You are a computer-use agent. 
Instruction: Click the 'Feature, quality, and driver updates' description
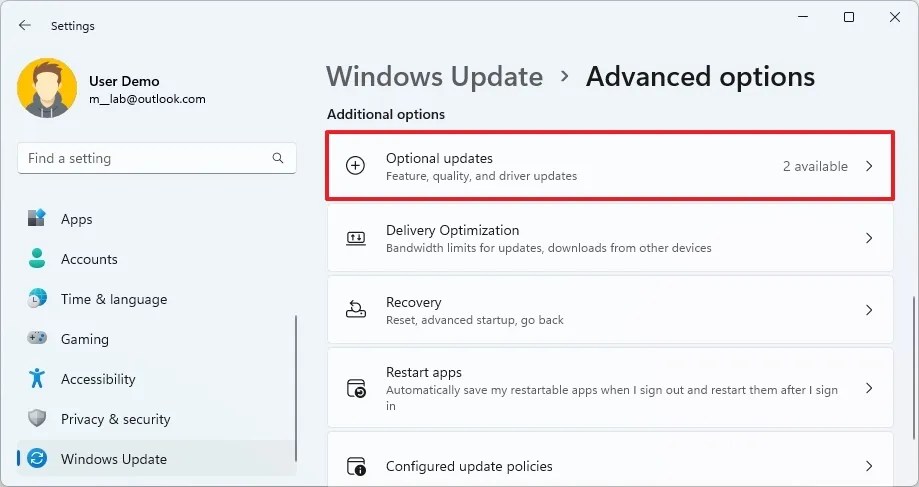(x=481, y=176)
